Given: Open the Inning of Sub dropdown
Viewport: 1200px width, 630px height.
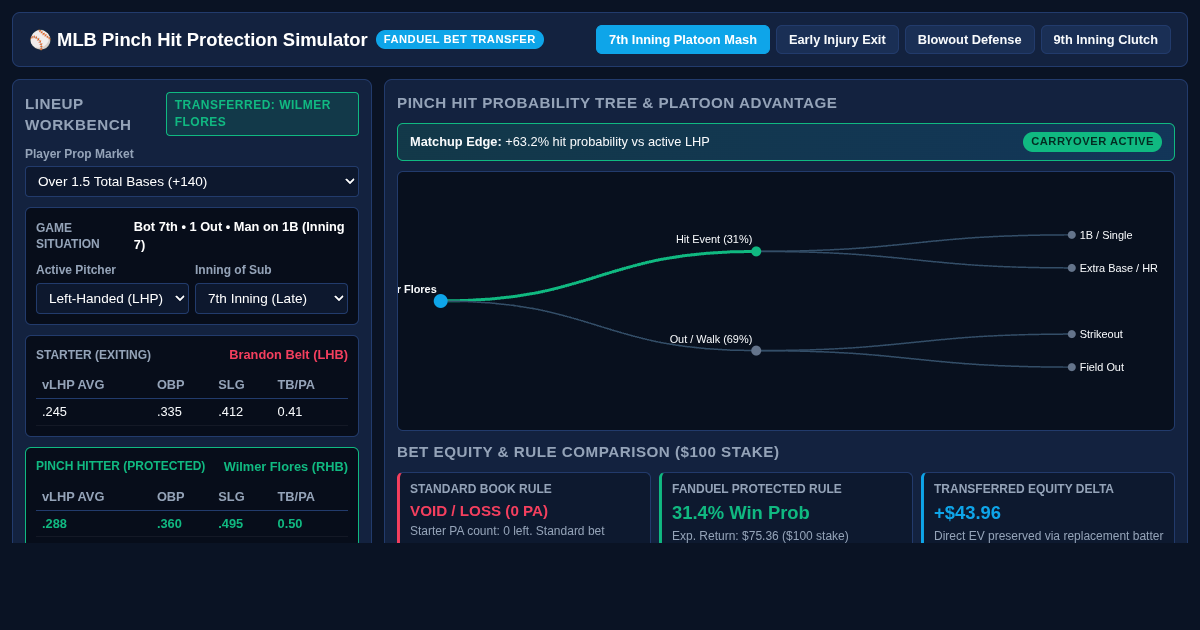Looking at the screenshot, I should tap(271, 298).
